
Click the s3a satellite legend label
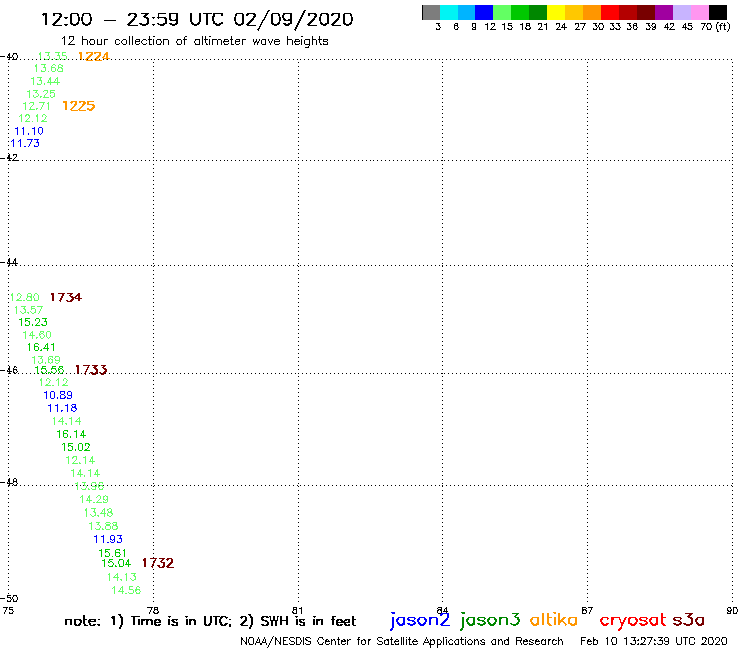688,619
